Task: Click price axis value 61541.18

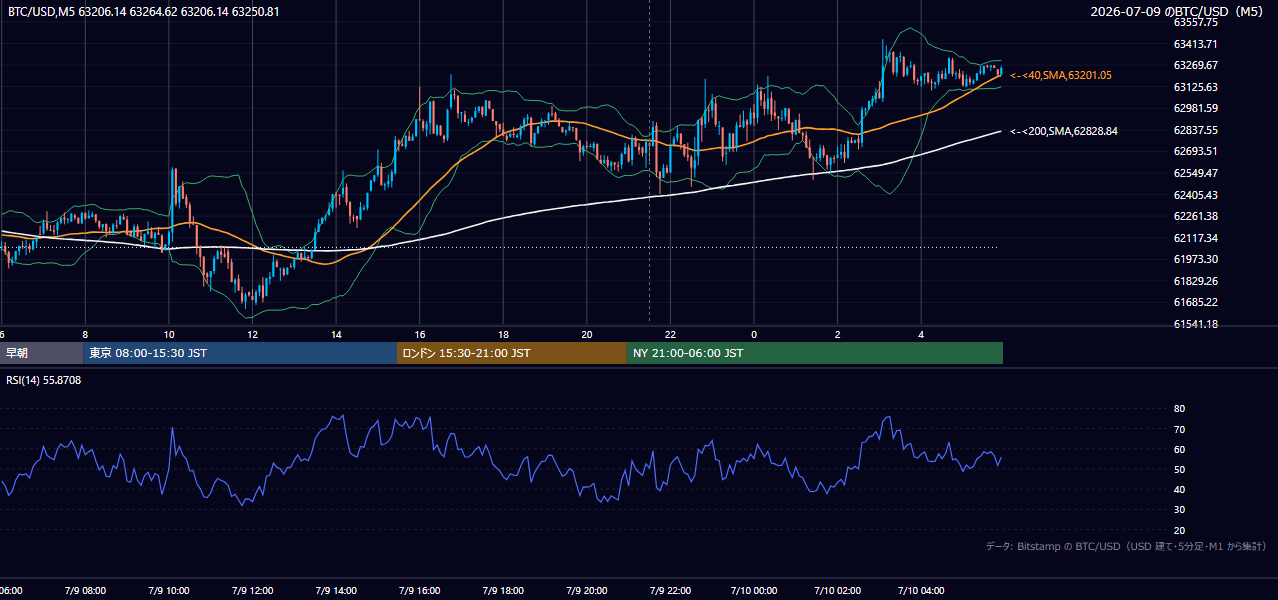Action: (x=1195, y=324)
